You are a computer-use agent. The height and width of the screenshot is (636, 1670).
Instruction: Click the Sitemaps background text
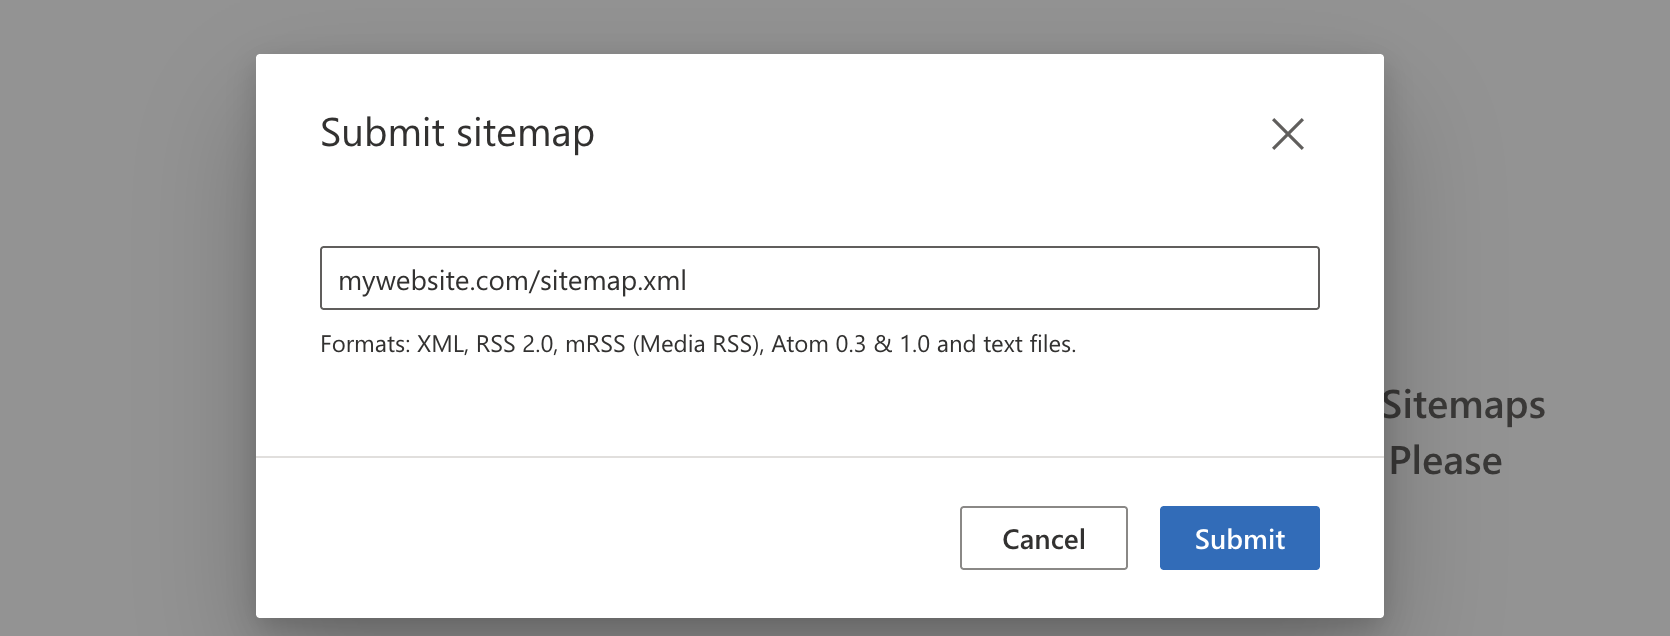click(1464, 406)
